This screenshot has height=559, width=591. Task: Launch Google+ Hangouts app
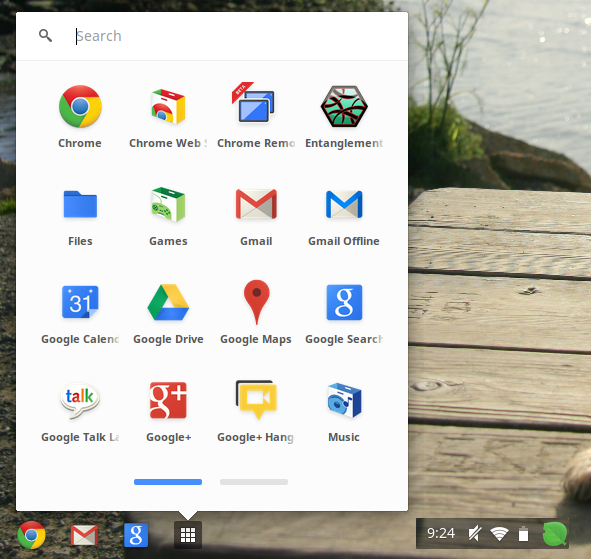pos(256,400)
